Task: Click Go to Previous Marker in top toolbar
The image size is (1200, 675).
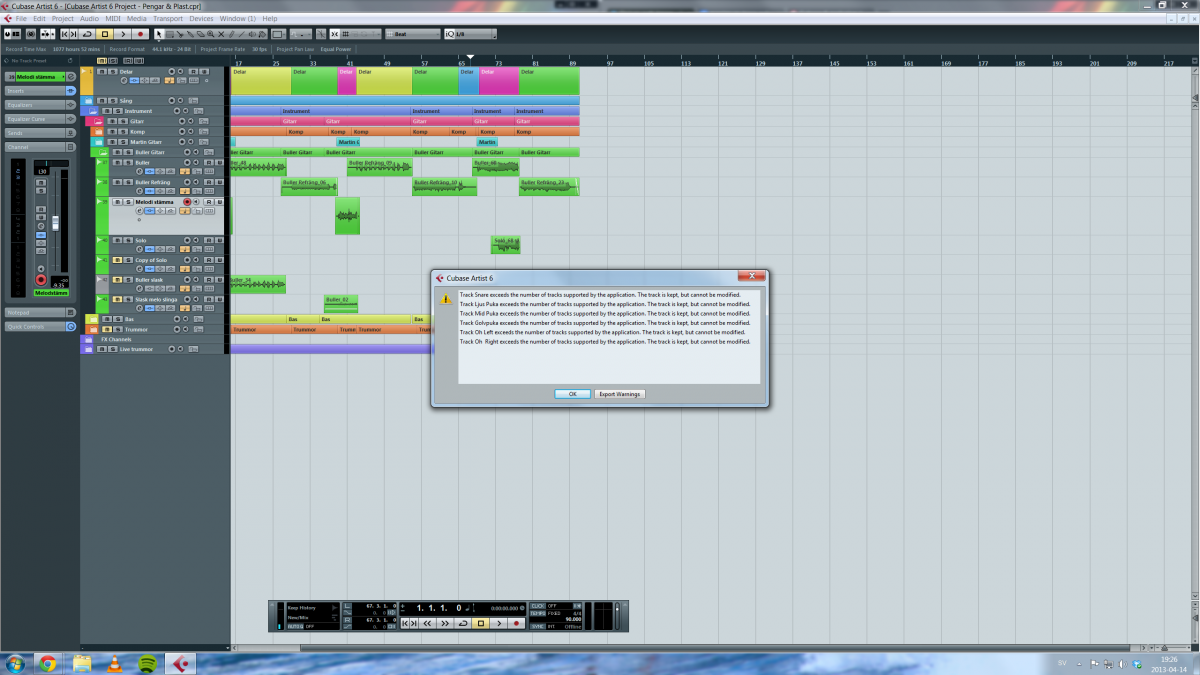Action: [x=63, y=34]
